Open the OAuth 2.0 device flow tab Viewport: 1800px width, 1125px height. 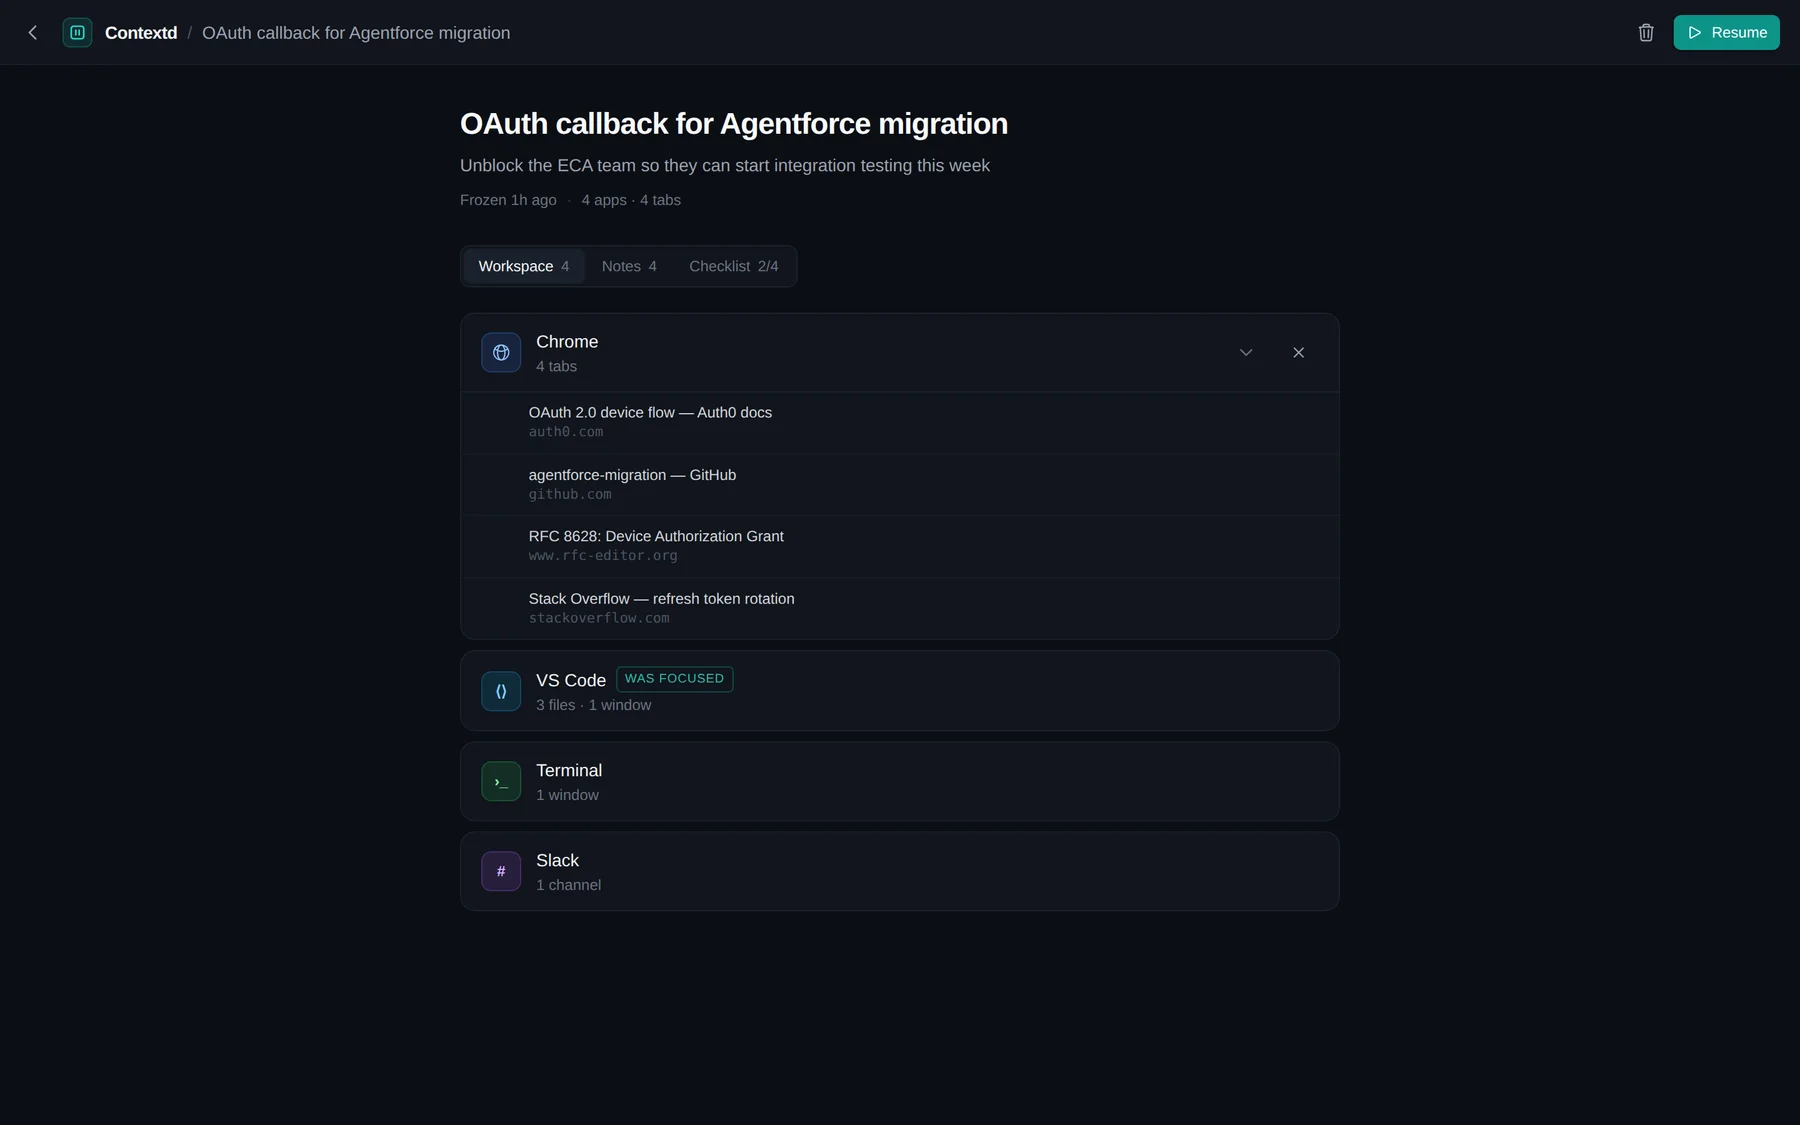pos(900,422)
